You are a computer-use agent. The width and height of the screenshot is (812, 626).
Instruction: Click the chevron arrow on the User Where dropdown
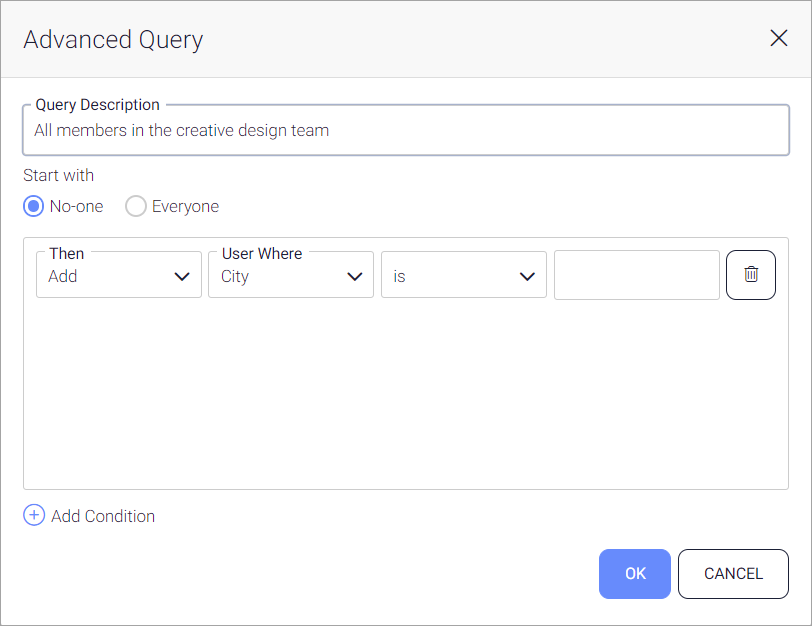pyautogui.click(x=354, y=277)
